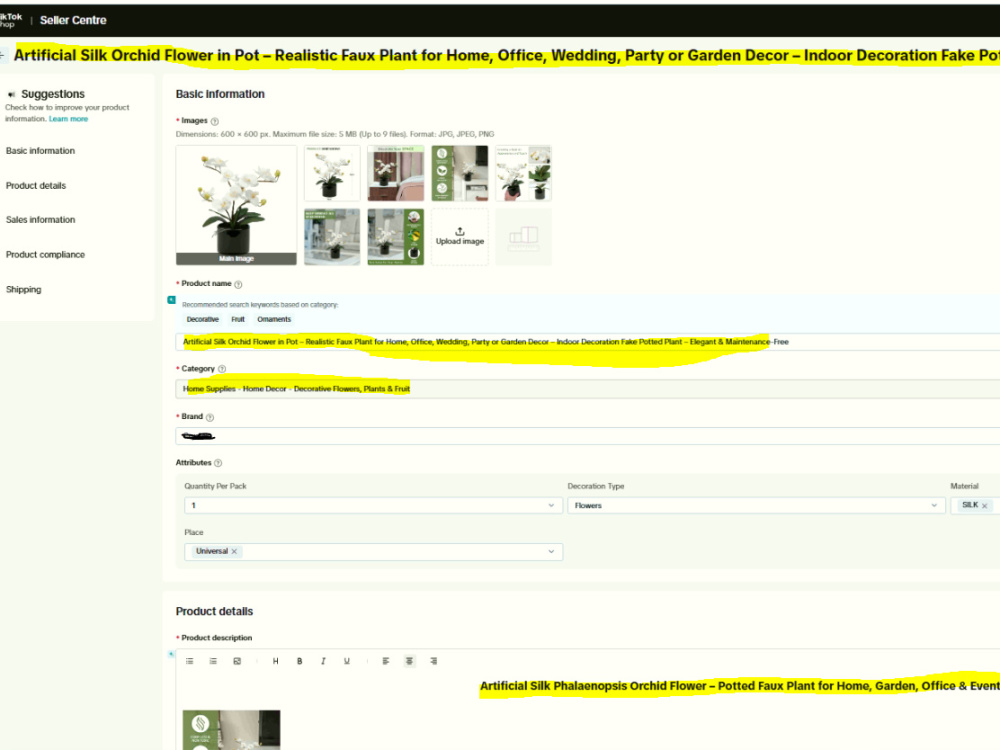Viewport: 1000px width, 750px height.
Task: Open the Quantity Per Pack dropdown
Action: (x=373, y=506)
